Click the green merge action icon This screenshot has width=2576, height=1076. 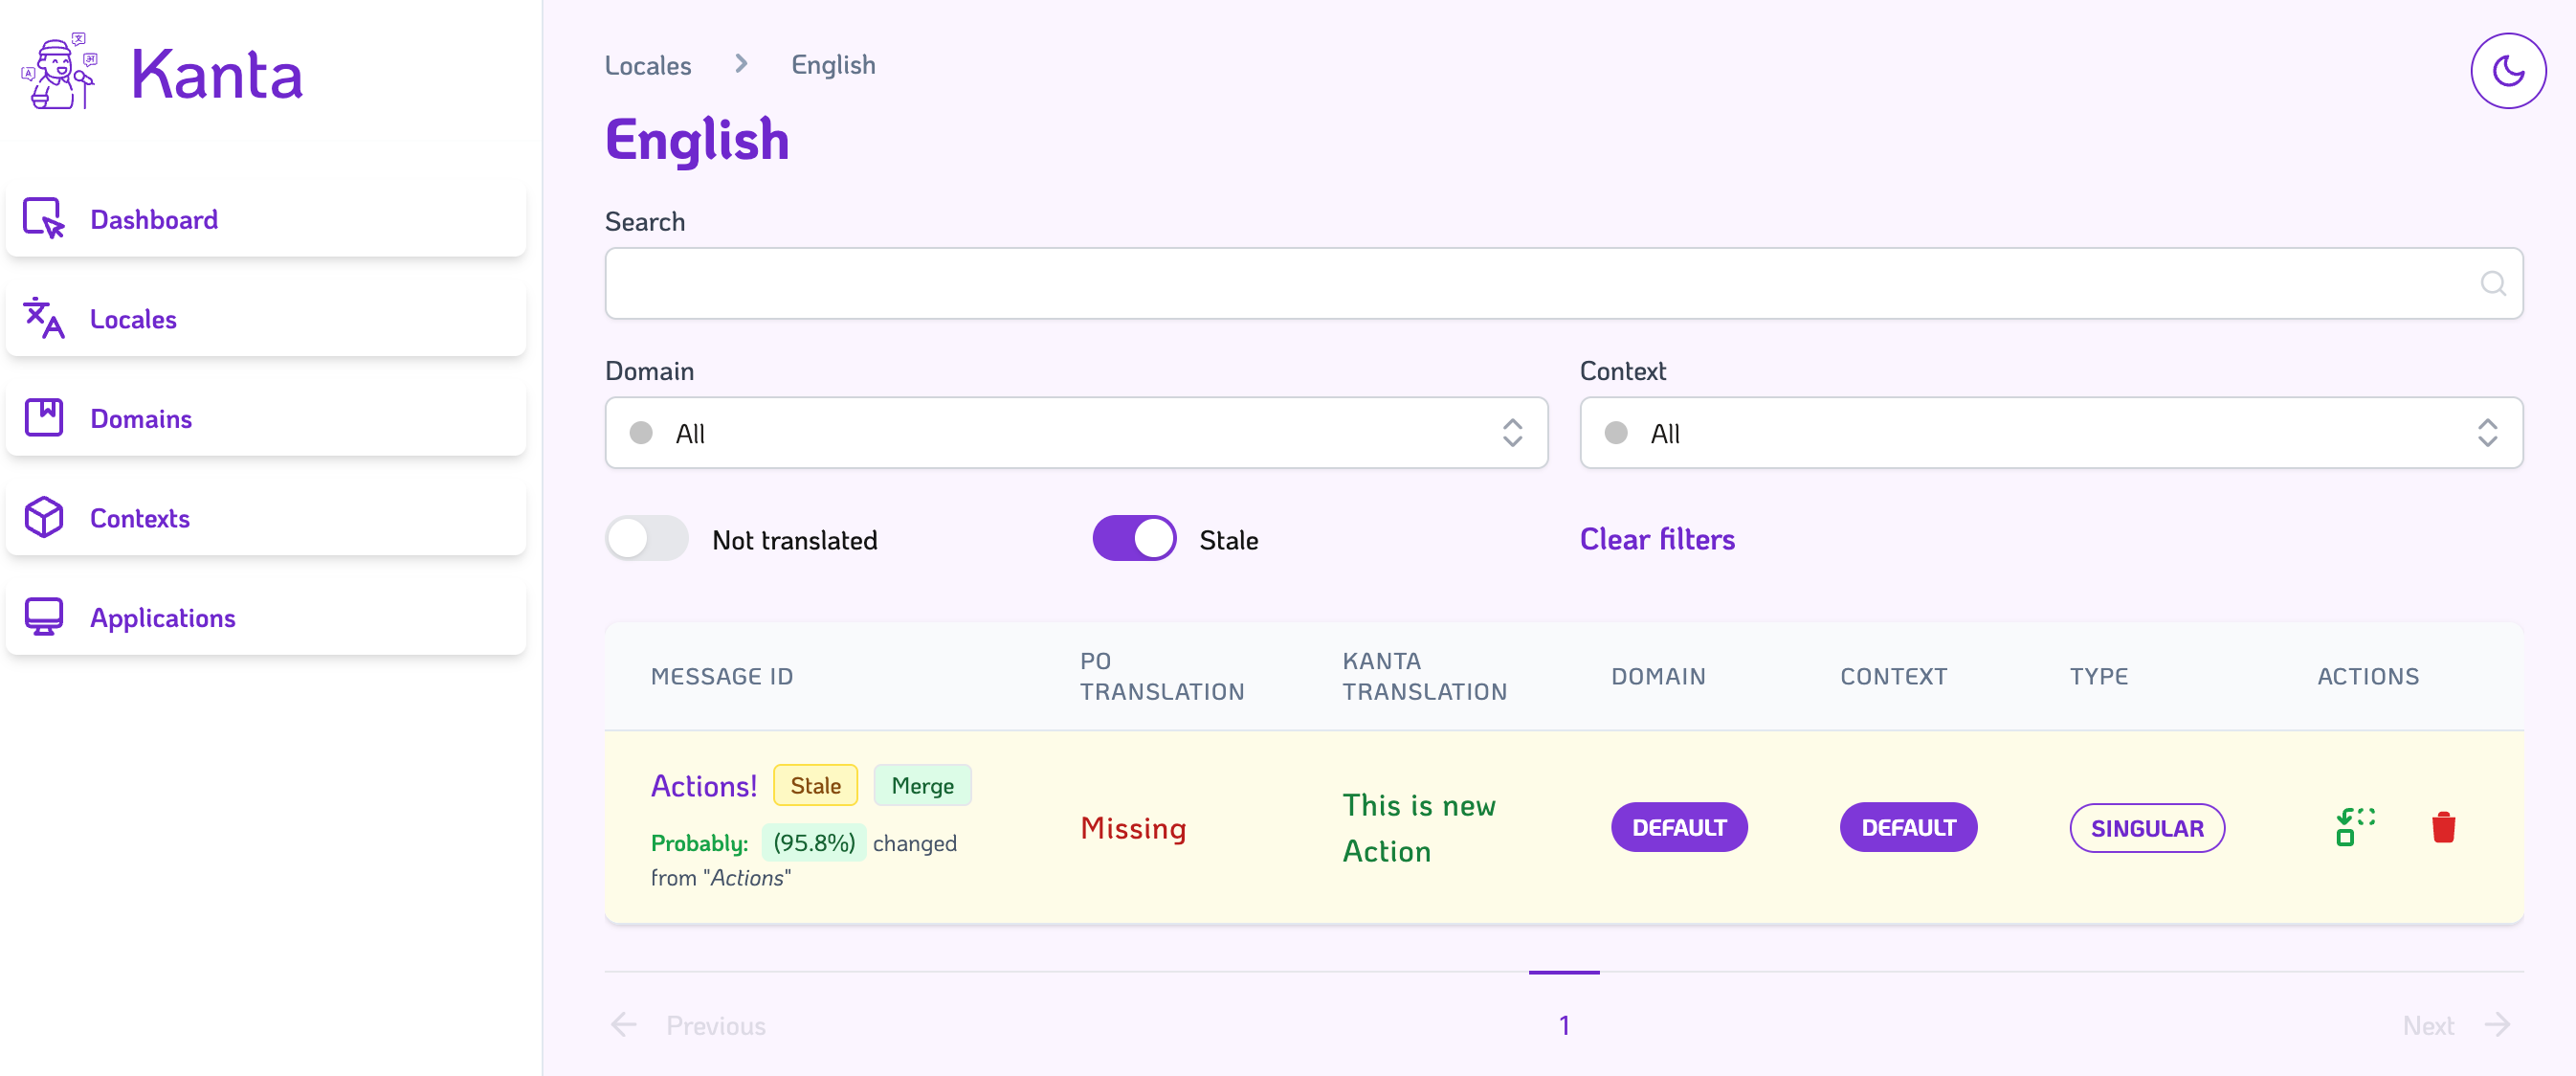(x=2354, y=827)
